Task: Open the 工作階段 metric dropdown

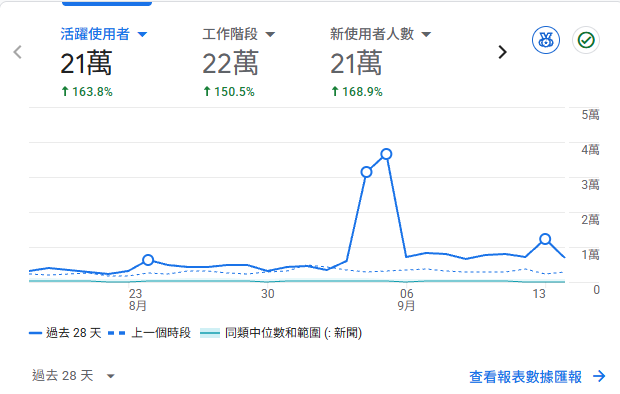Action: tap(270, 34)
